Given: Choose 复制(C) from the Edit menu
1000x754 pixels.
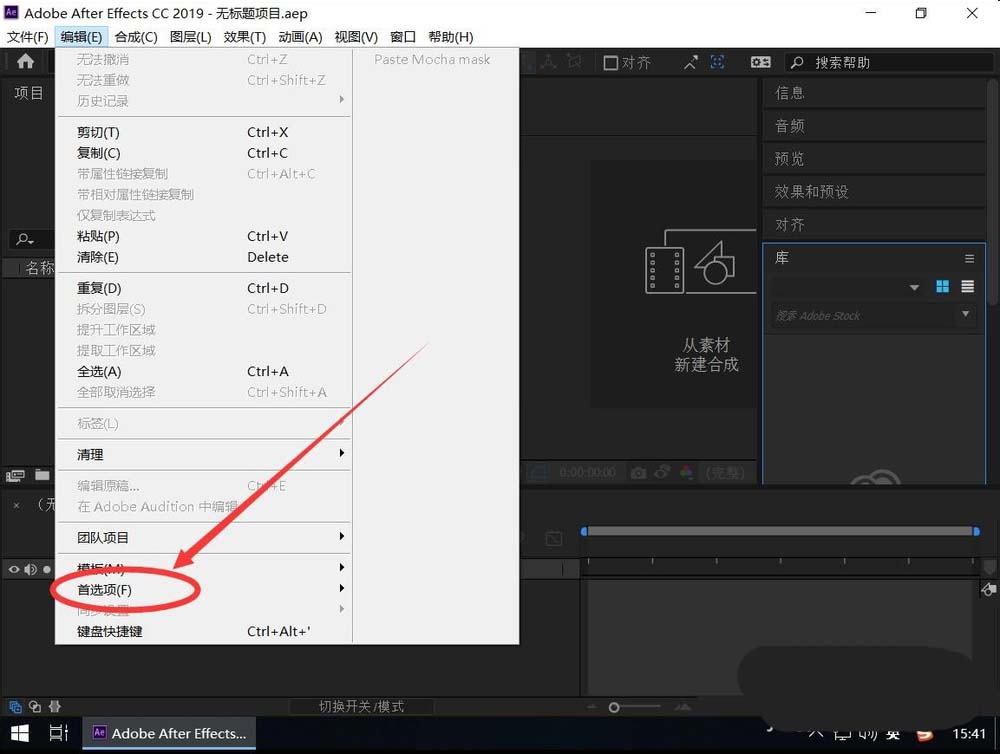Looking at the screenshot, I should pyautogui.click(x=204, y=153).
